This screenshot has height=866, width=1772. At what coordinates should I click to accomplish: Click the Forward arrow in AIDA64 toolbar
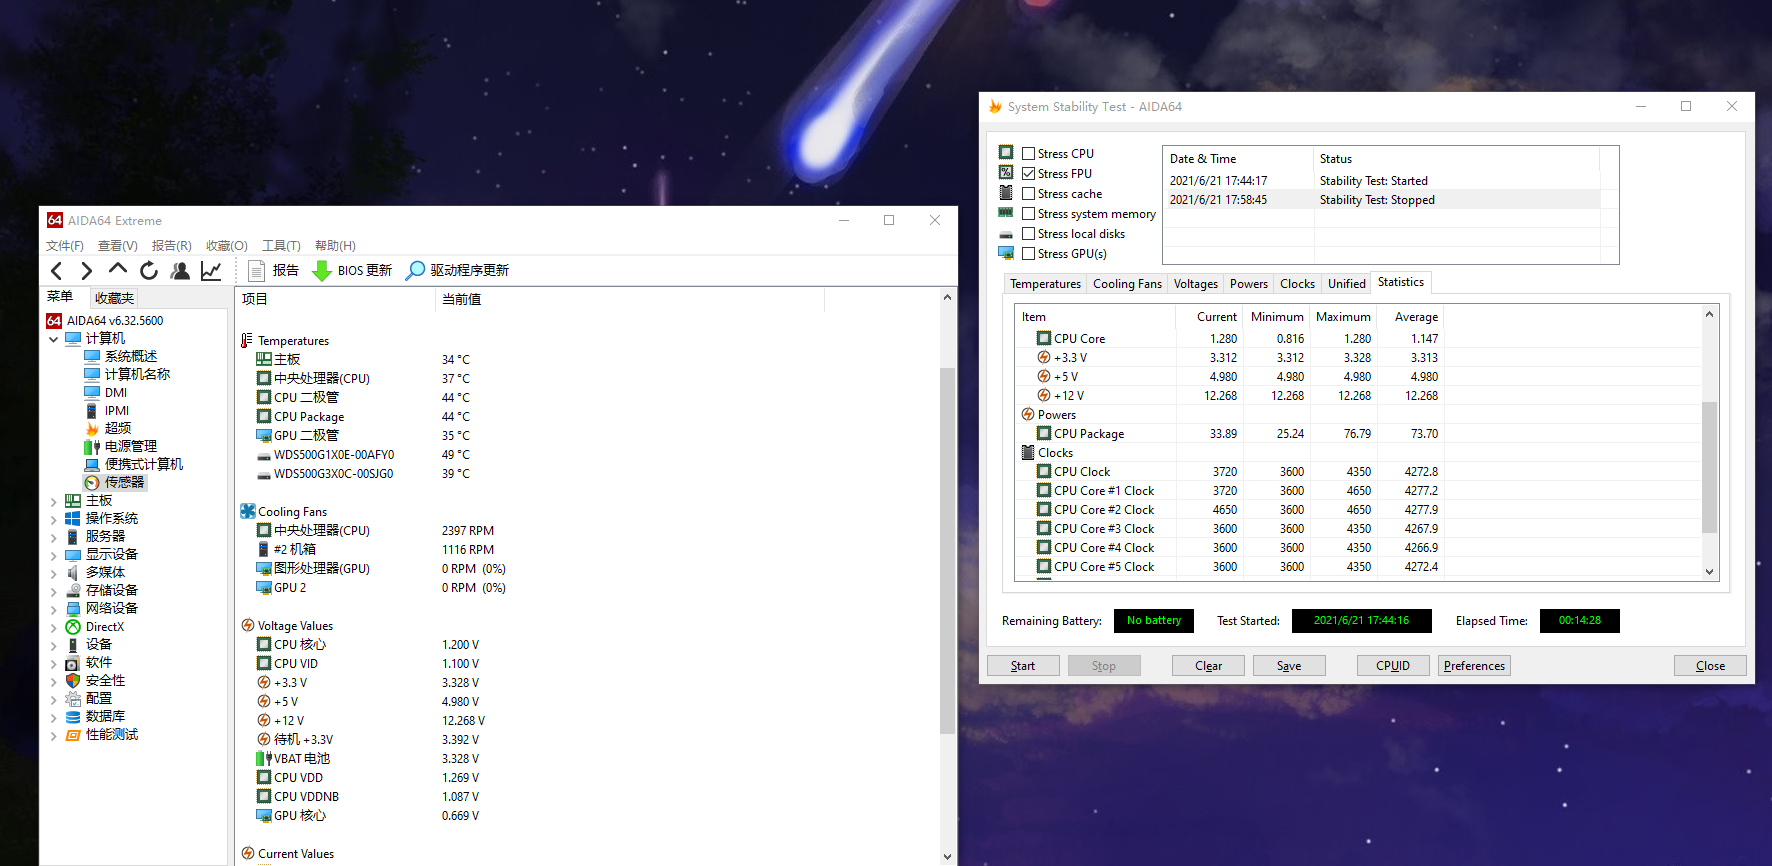point(86,271)
